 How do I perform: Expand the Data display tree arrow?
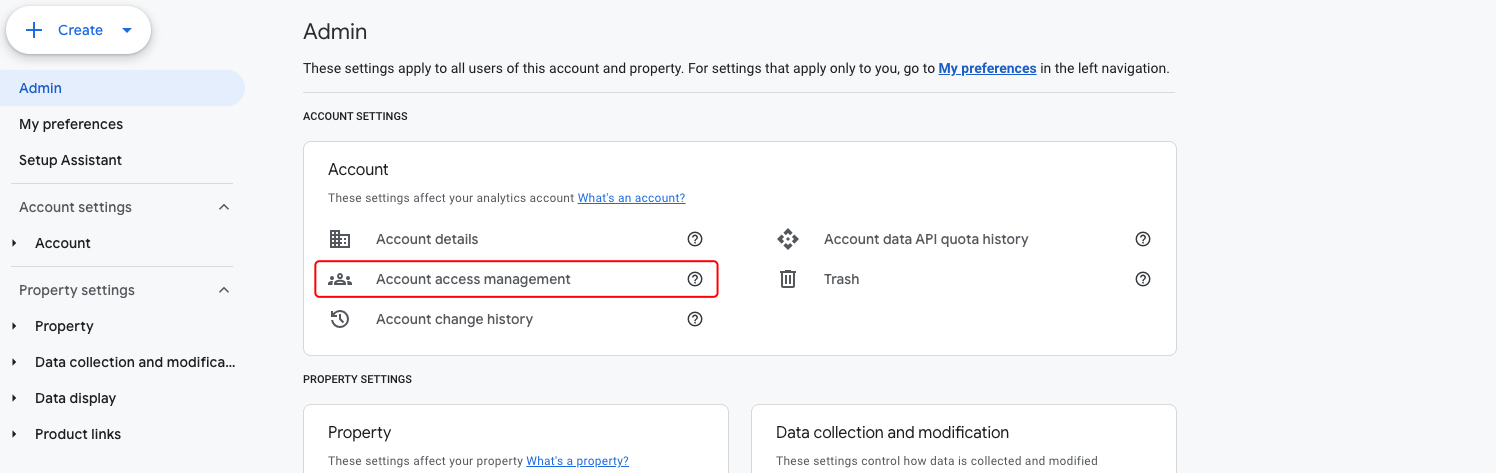pyautogui.click(x=14, y=398)
